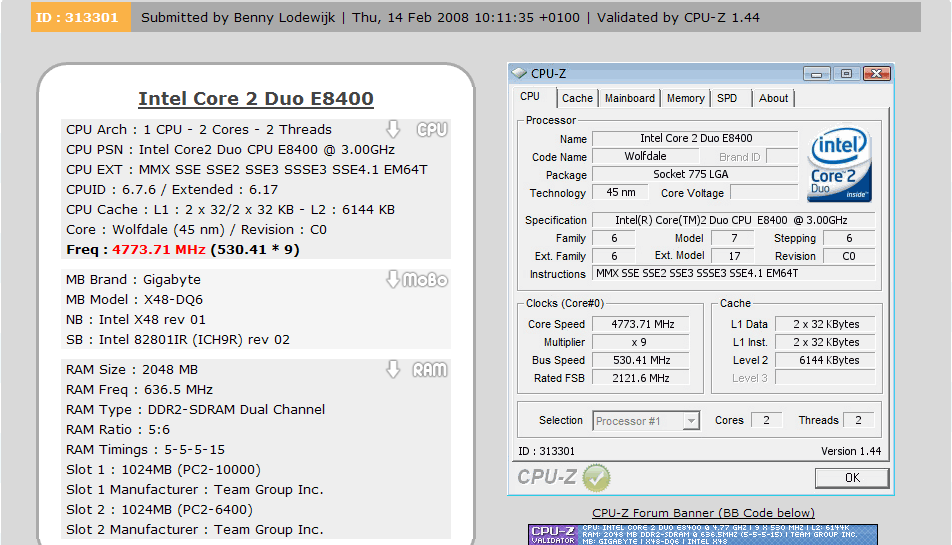Screen dimensions: 952x545
Task: Click the MoBo section down-arrow icon
Action: click(393, 279)
